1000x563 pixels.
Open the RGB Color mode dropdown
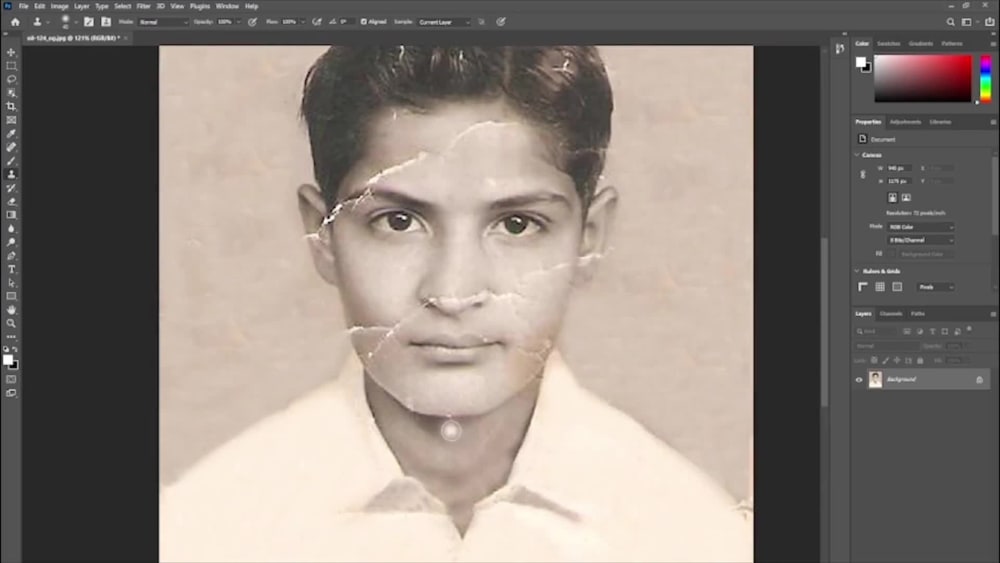pyautogui.click(x=920, y=227)
